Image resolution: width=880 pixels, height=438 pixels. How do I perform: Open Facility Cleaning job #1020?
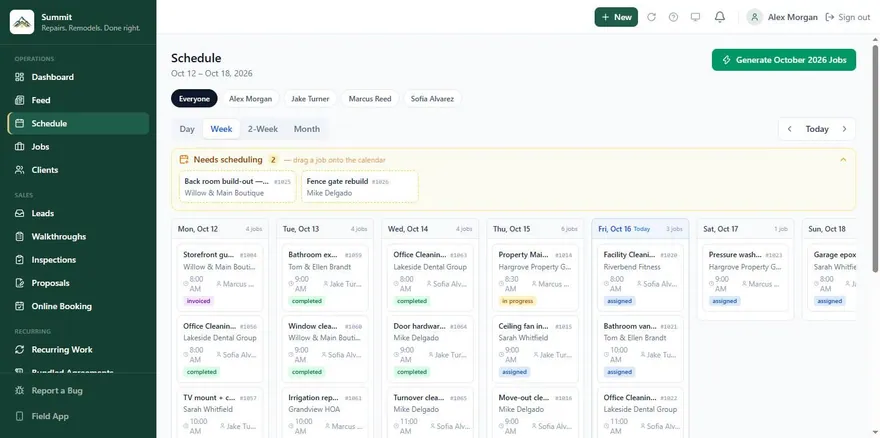pos(640,277)
